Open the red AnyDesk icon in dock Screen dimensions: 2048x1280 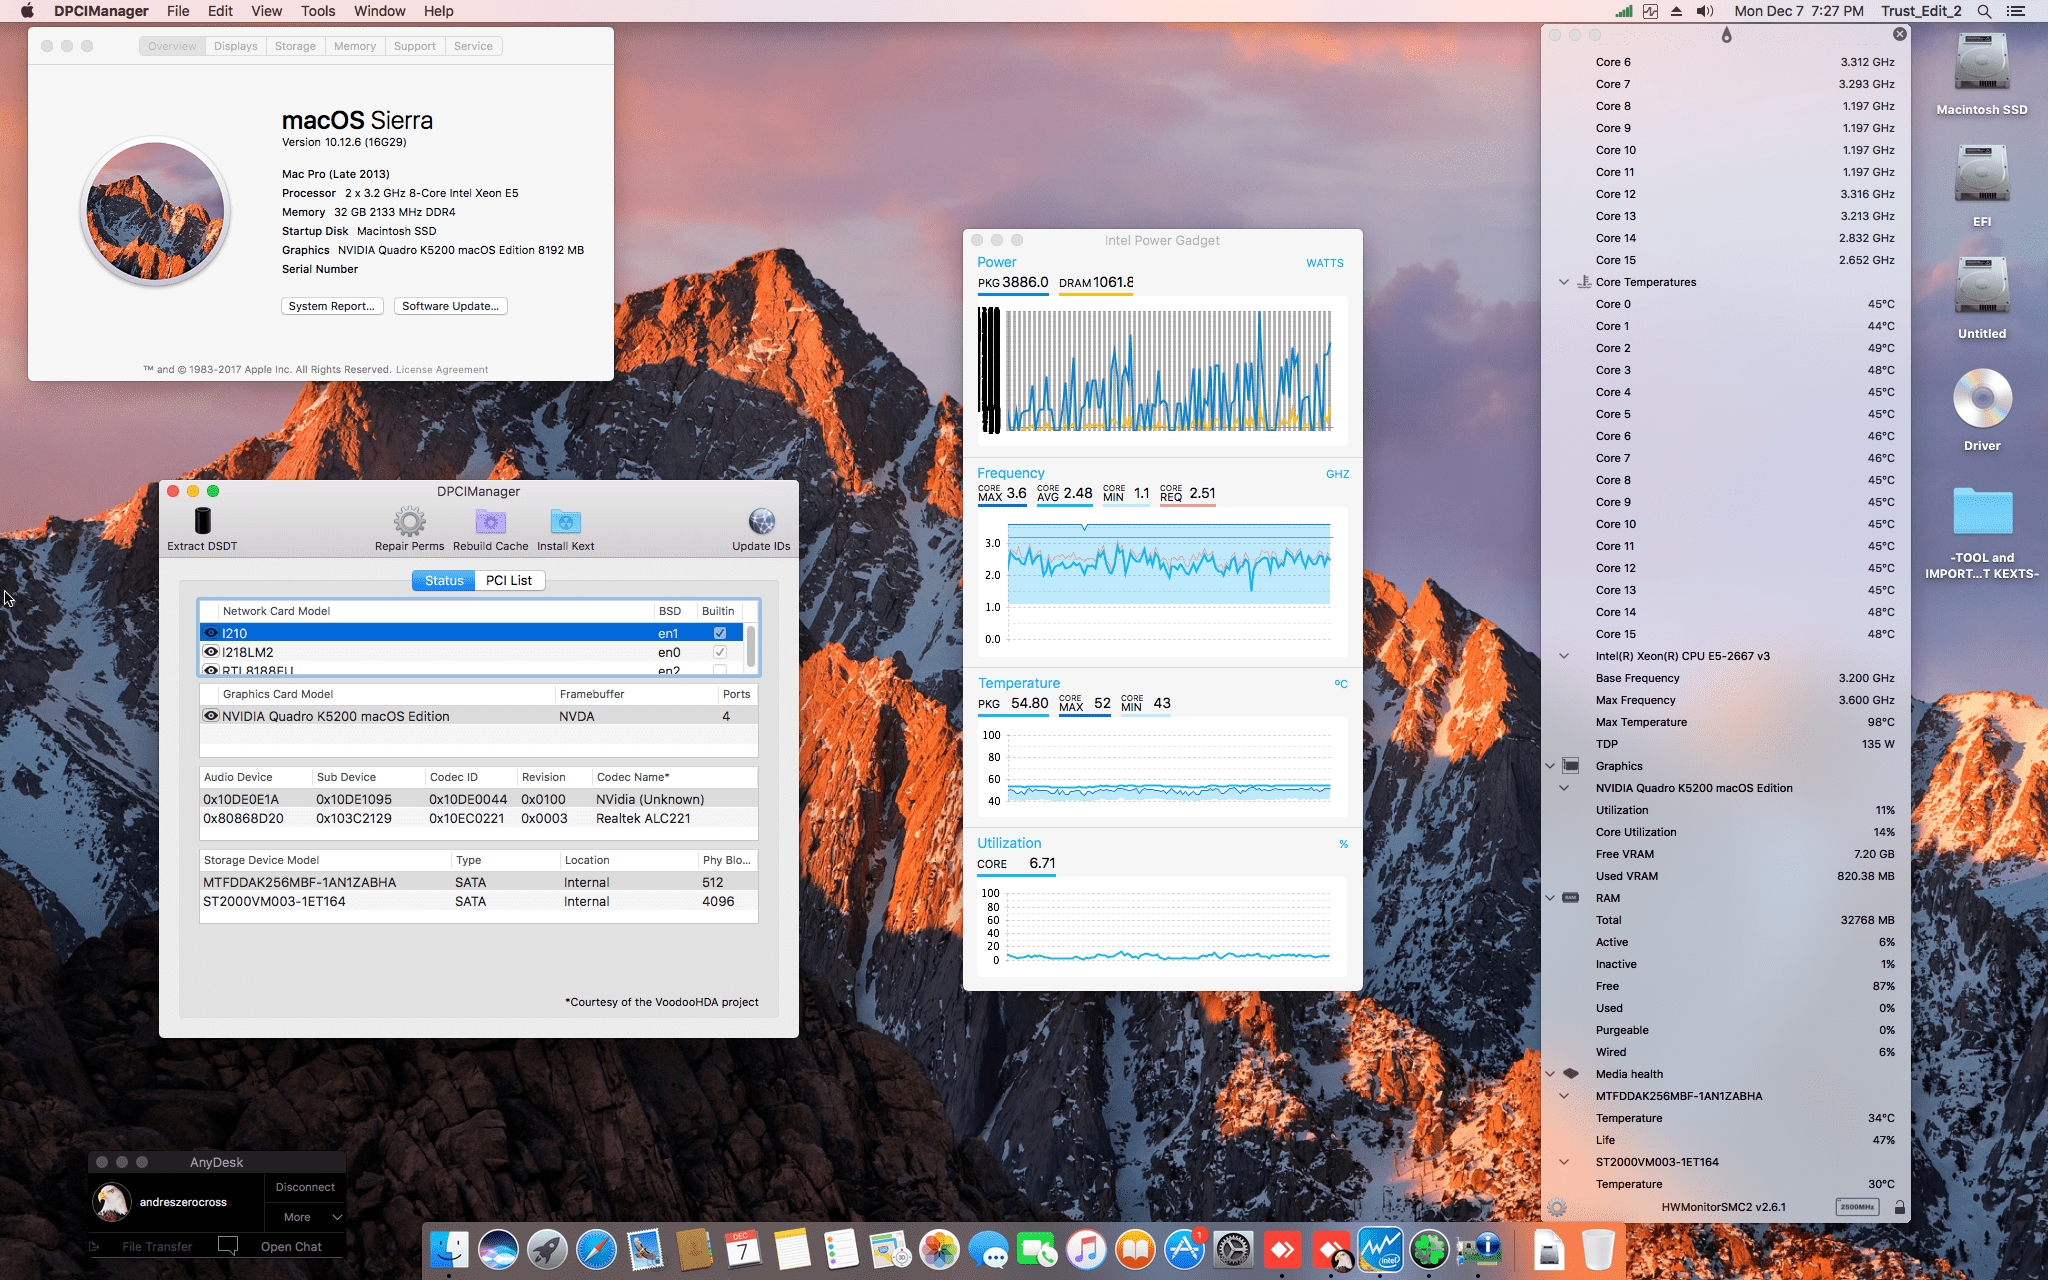pyautogui.click(x=1282, y=1249)
